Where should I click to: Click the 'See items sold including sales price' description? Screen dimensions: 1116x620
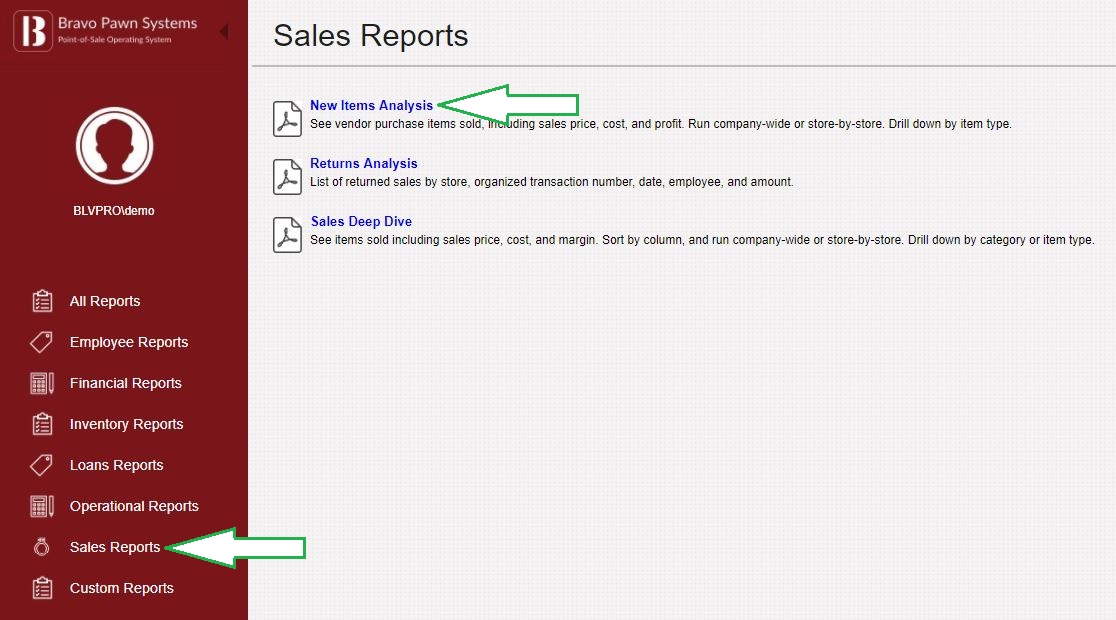(702, 240)
